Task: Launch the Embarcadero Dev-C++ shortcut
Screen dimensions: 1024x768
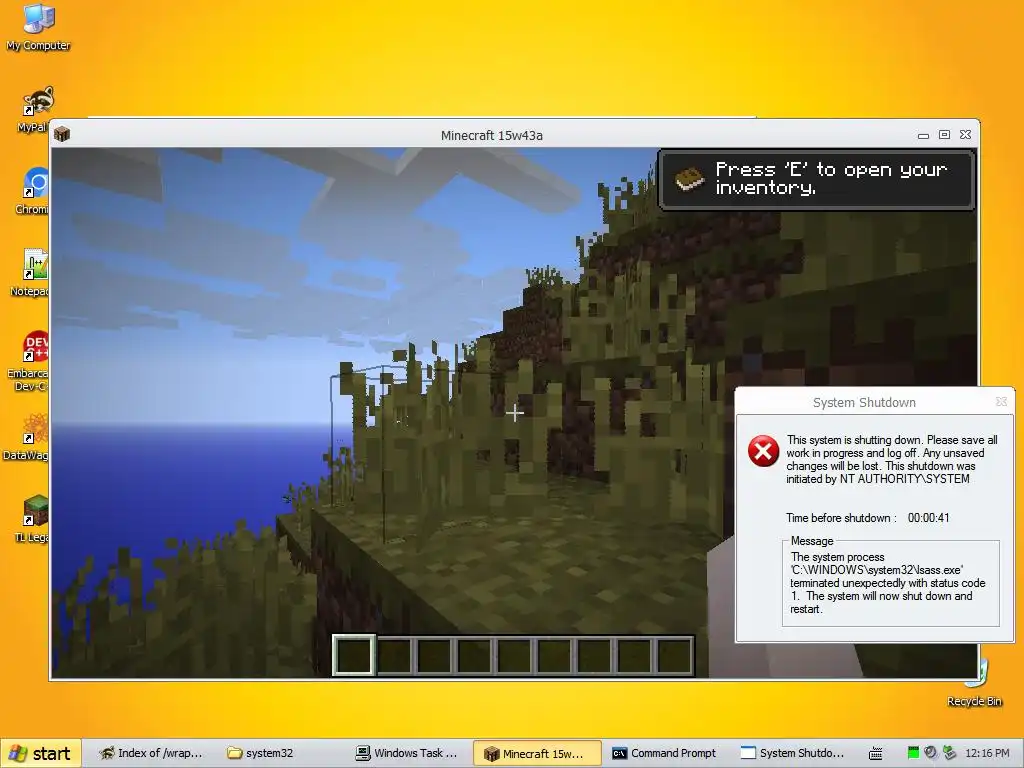Action: coord(28,361)
